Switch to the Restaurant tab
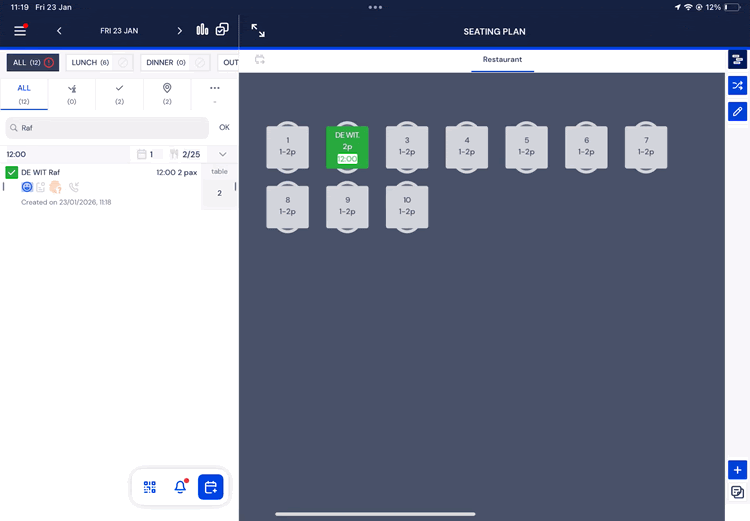Viewport: 750px width, 521px height. point(502,60)
